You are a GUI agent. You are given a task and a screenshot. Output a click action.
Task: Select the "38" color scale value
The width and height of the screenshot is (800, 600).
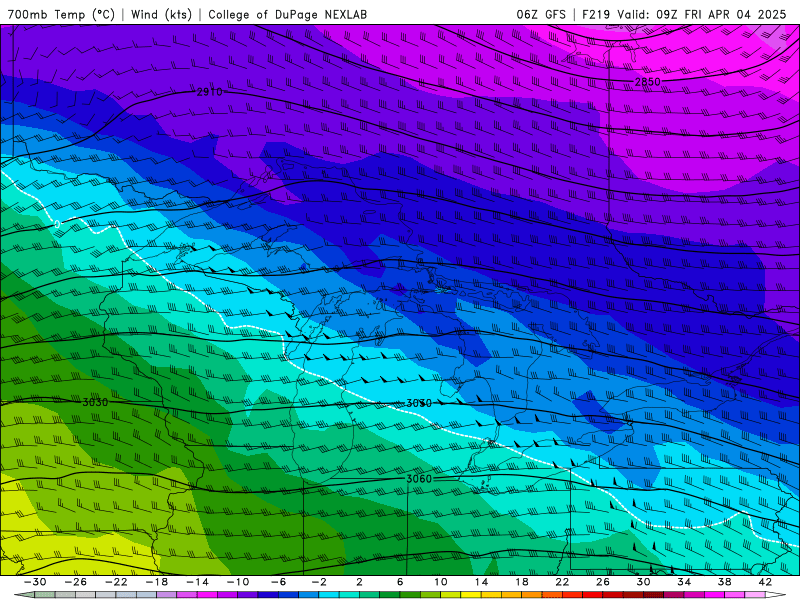[x=724, y=582]
